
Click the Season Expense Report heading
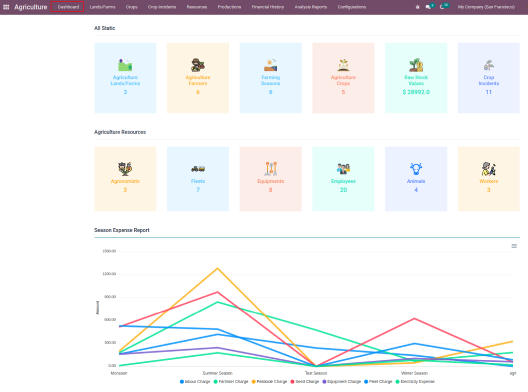(122, 230)
